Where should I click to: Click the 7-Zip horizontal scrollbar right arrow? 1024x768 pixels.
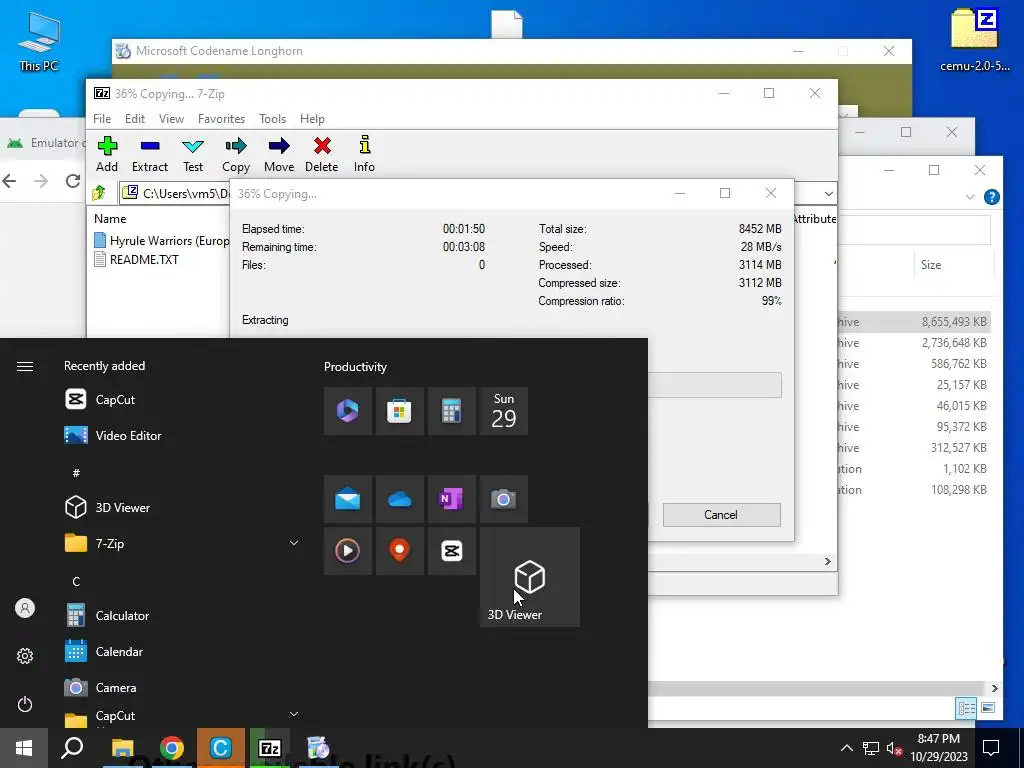[827, 562]
